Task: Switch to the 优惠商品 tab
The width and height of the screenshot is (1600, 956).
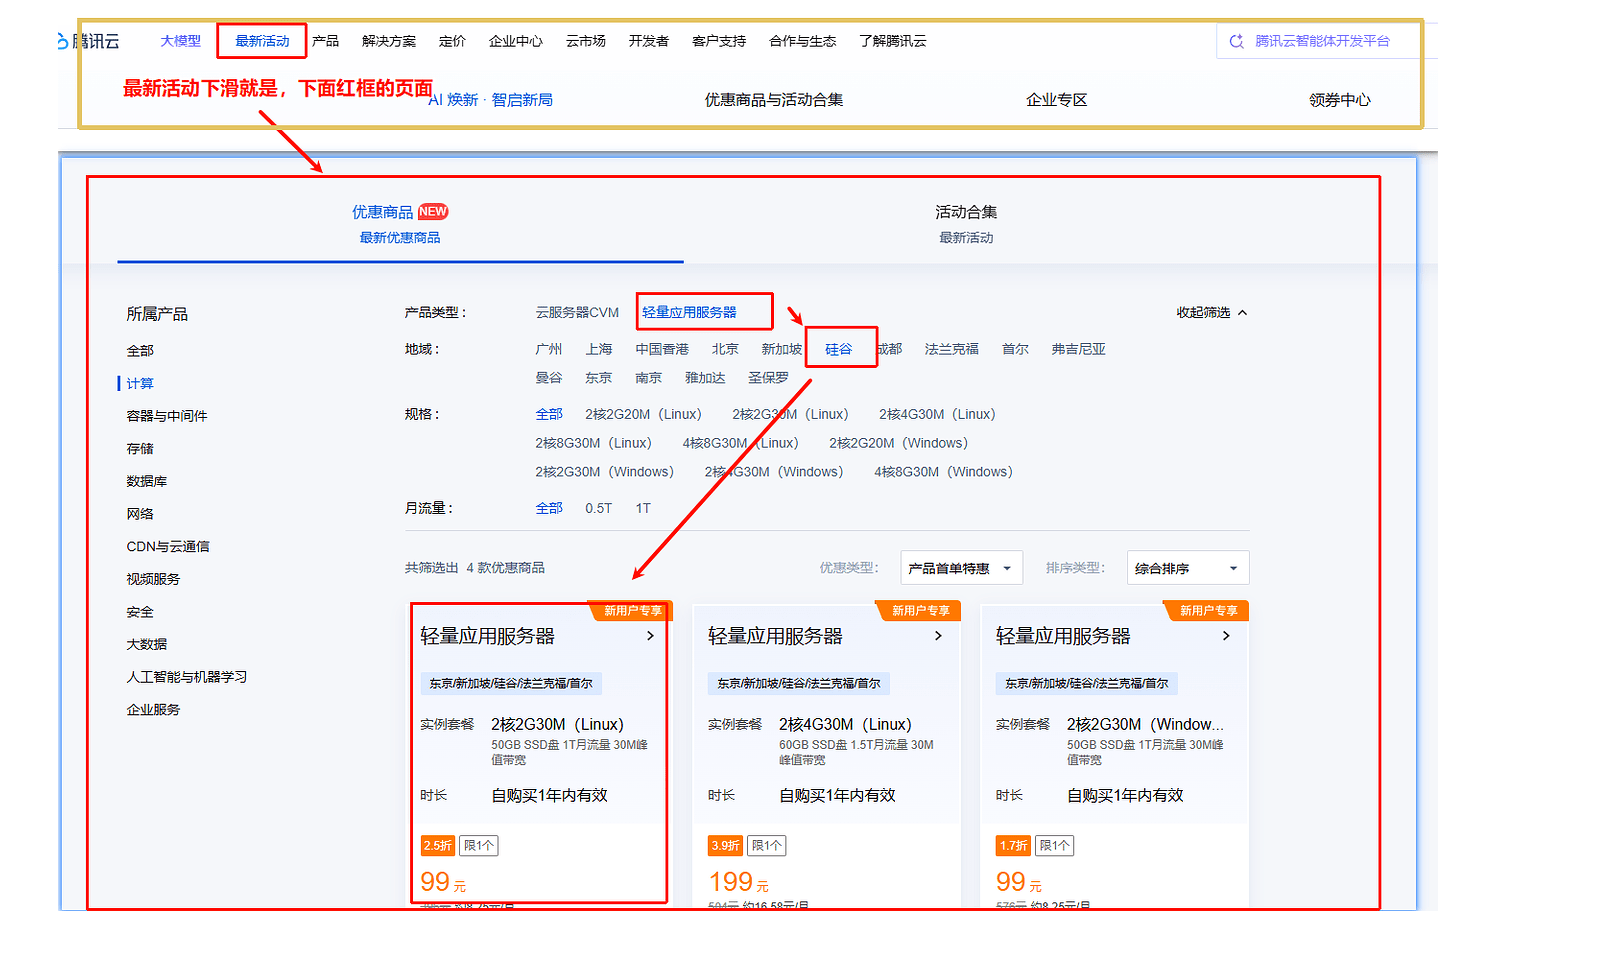Action: coord(400,224)
